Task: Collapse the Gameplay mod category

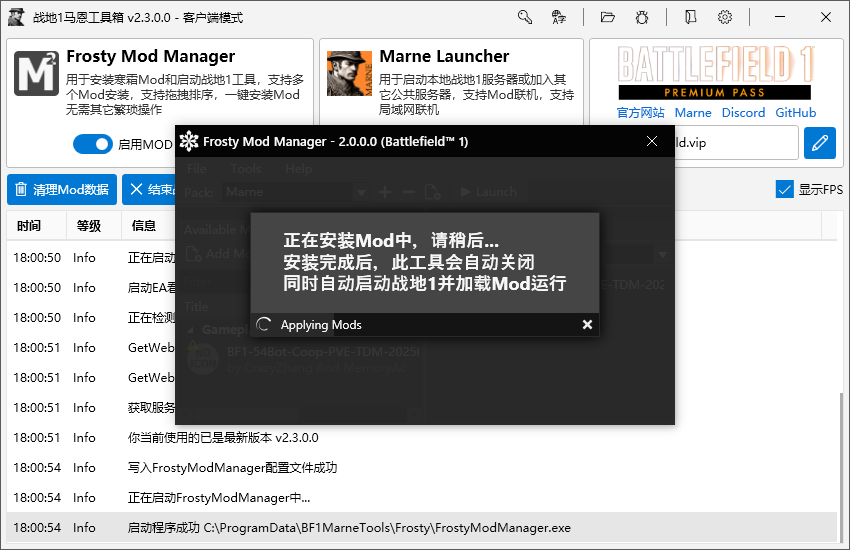Action: tap(191, 330)
